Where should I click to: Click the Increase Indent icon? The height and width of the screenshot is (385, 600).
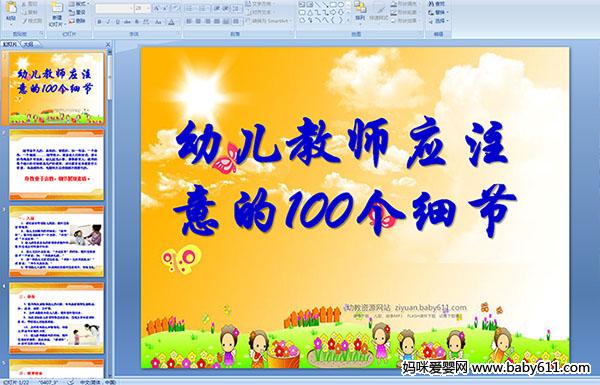225,8
